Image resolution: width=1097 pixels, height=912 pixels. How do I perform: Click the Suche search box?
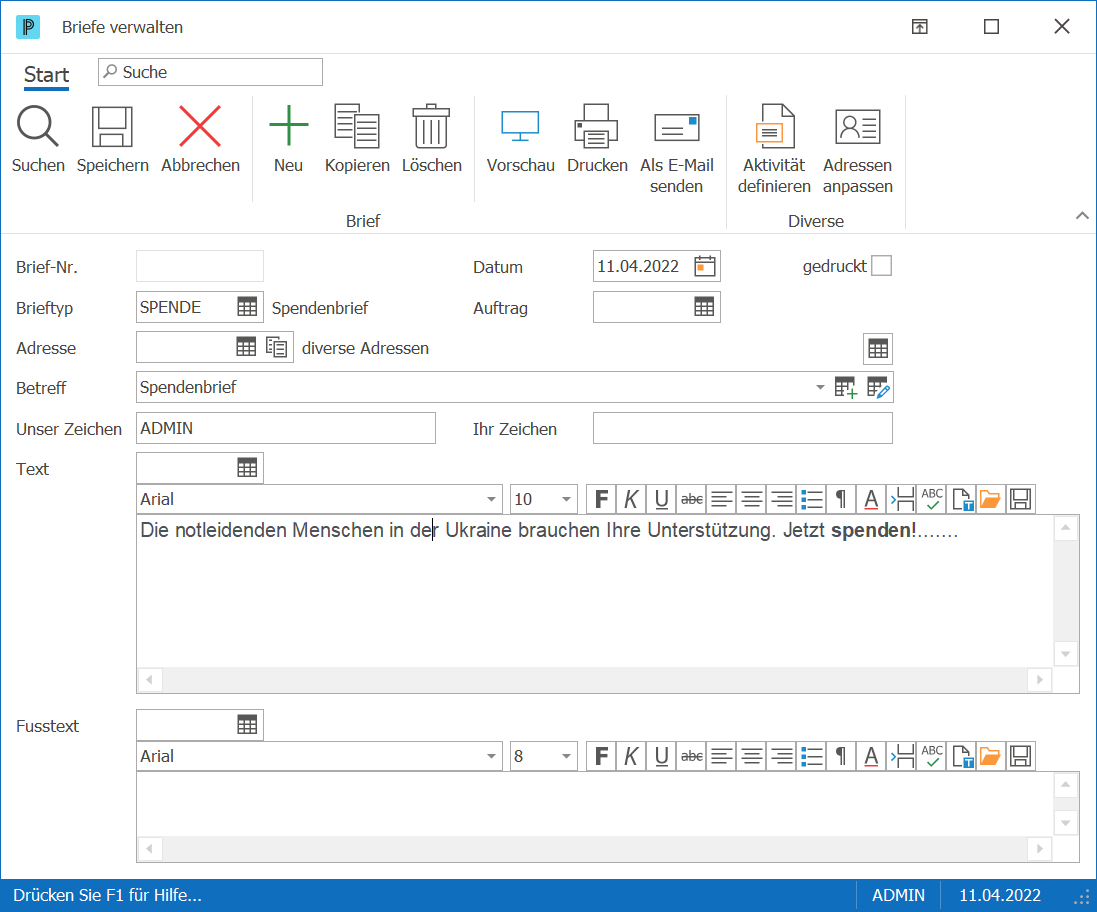(211, 72)
